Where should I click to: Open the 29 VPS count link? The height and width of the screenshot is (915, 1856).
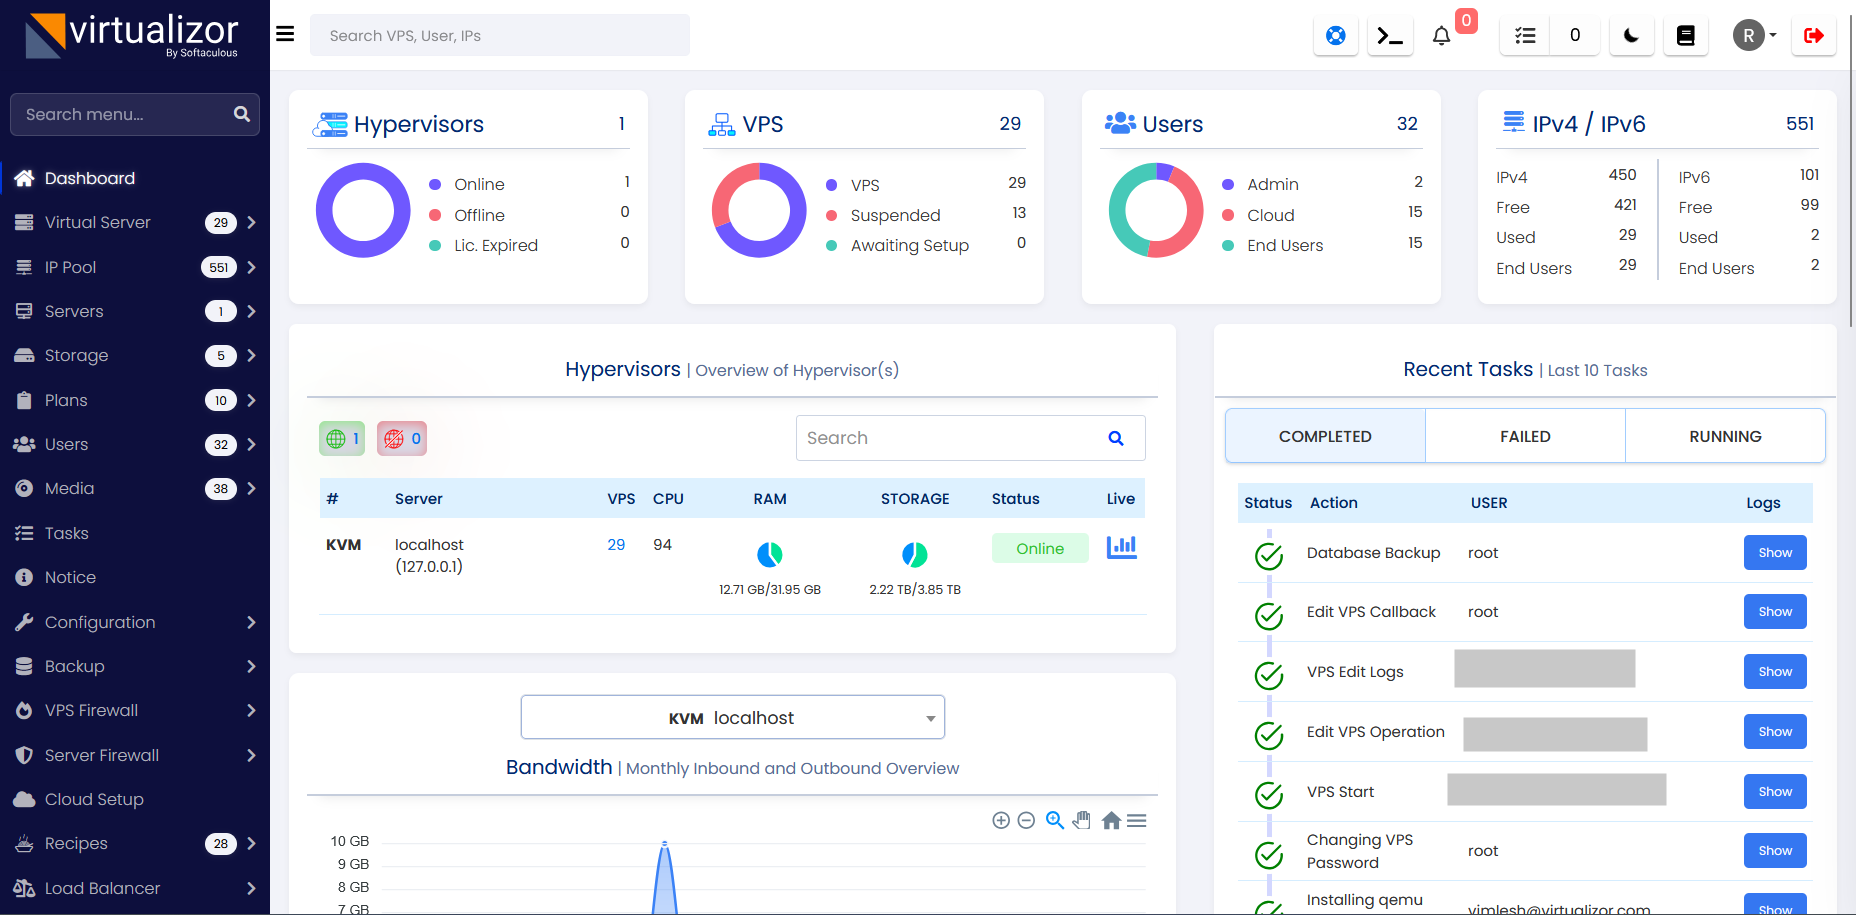(x=616, y=545)
